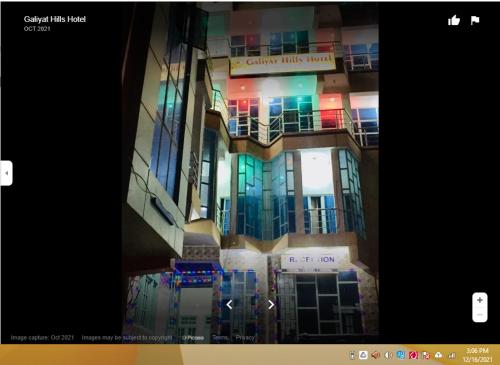Show previous photo with left chevron
This screenshot has height=365, width=500.
pos(229,304)
